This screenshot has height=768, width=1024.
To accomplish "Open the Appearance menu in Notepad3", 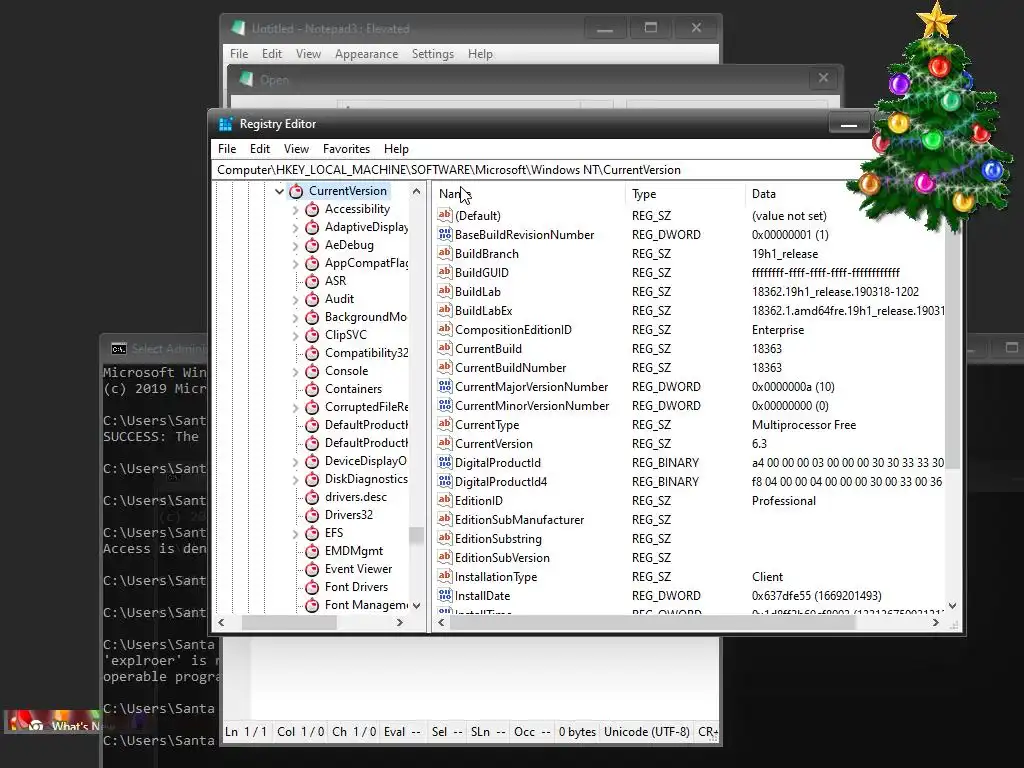I will point(366,54).
